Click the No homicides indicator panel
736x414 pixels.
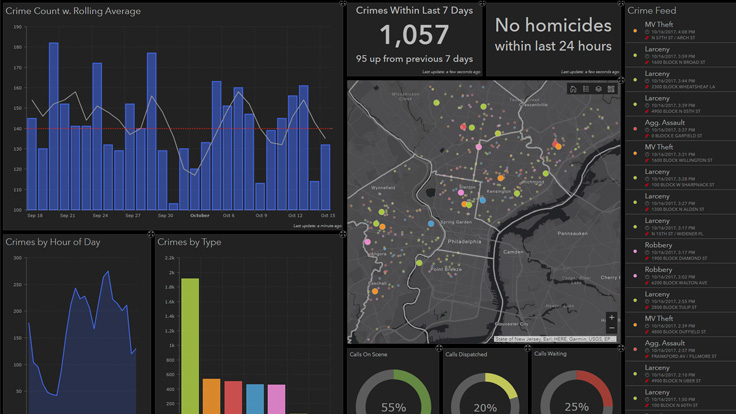[553, 36]
